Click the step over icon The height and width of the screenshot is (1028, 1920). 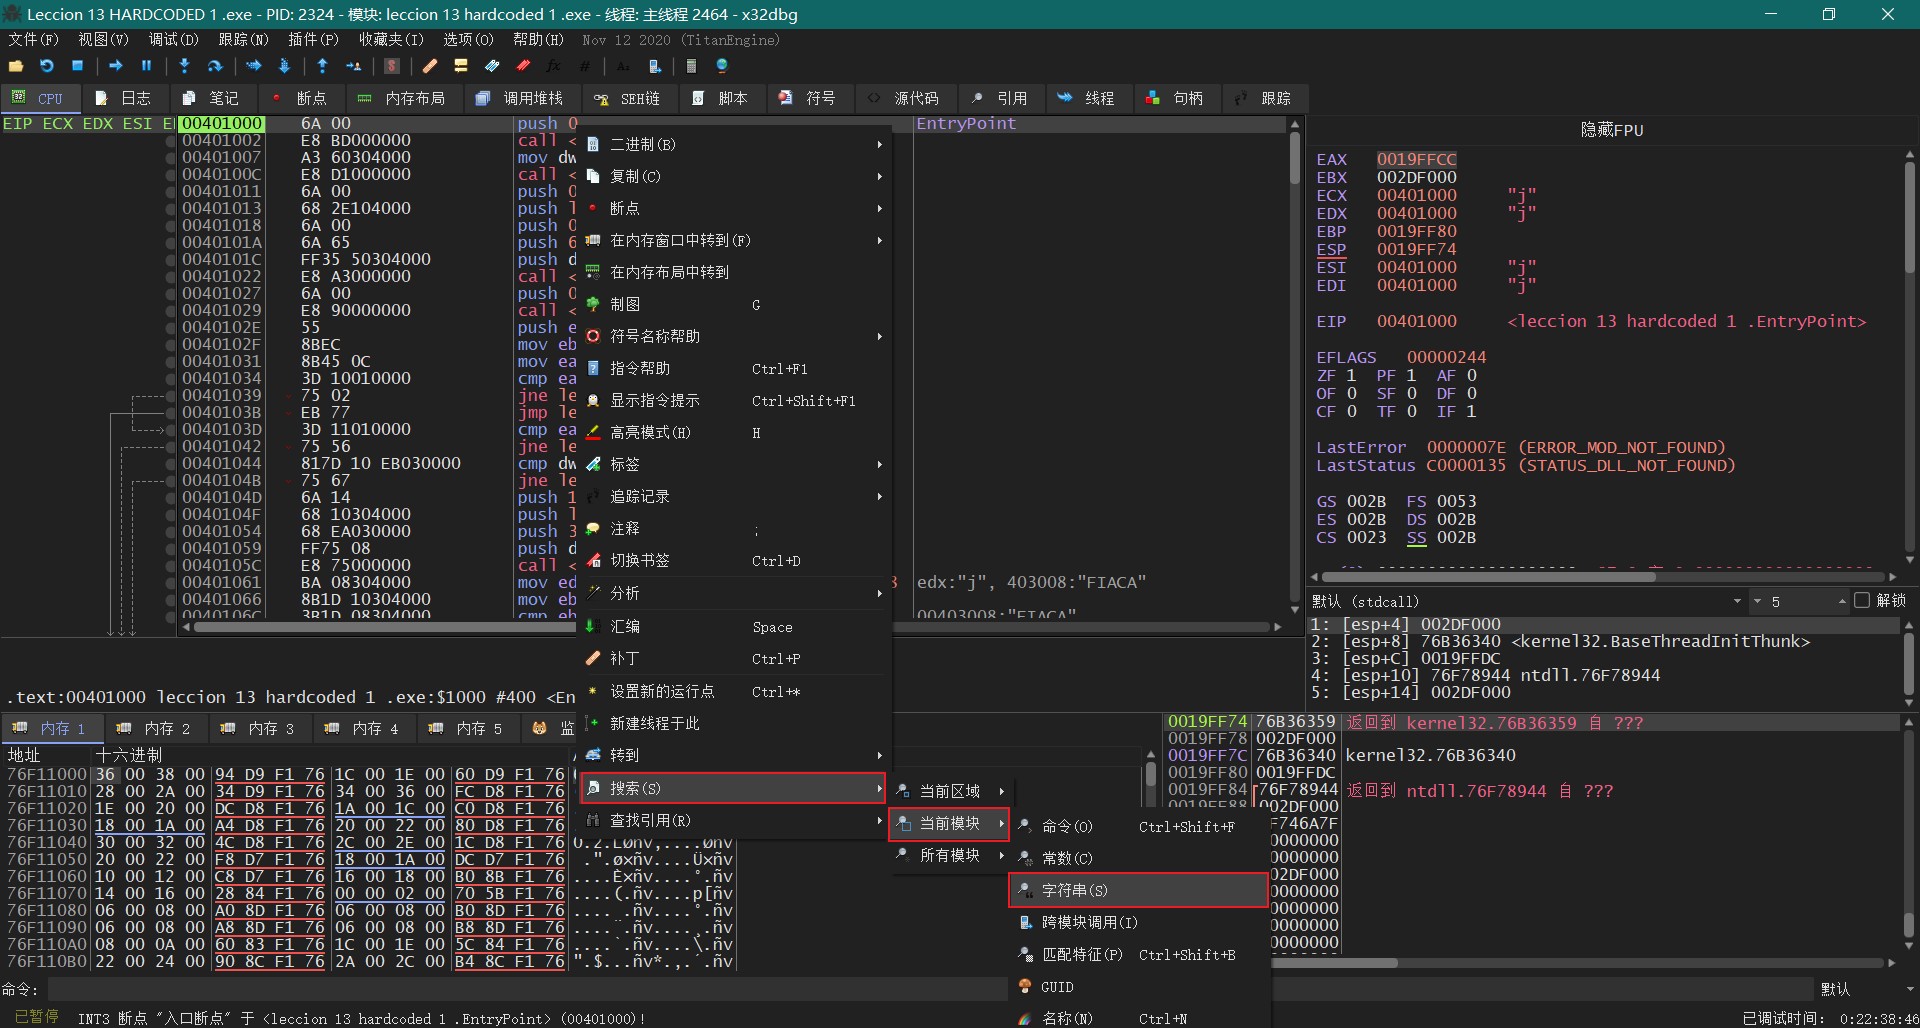215,66
